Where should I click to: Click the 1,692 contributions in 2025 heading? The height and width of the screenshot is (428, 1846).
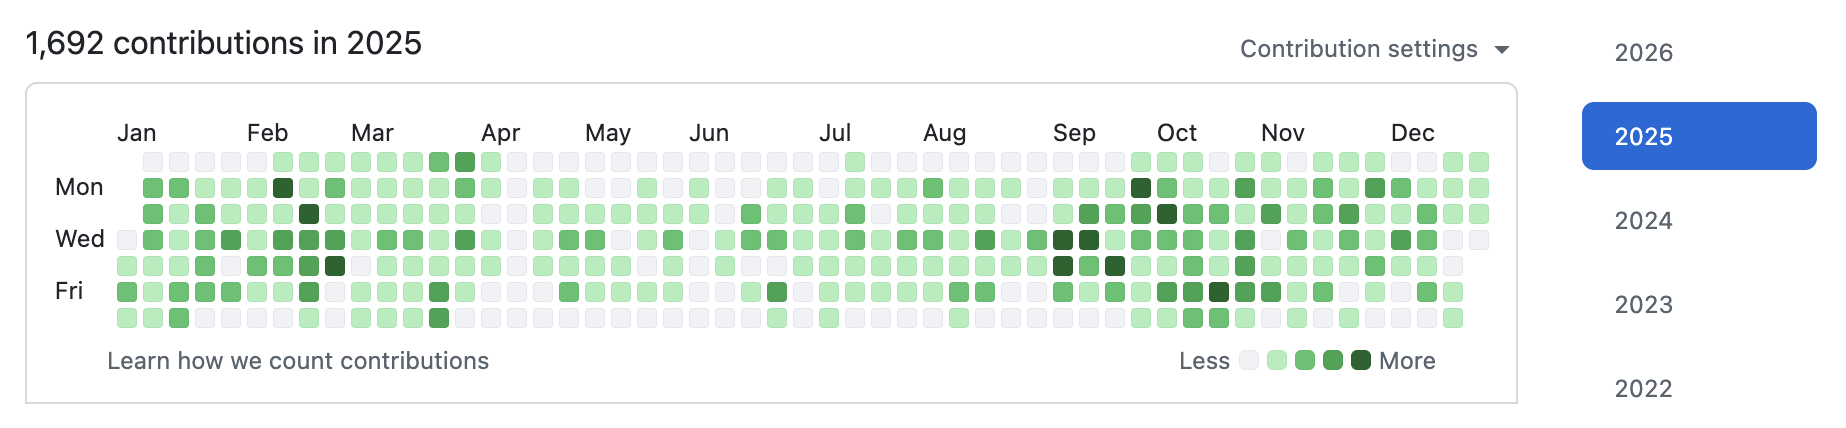point(224,43)
